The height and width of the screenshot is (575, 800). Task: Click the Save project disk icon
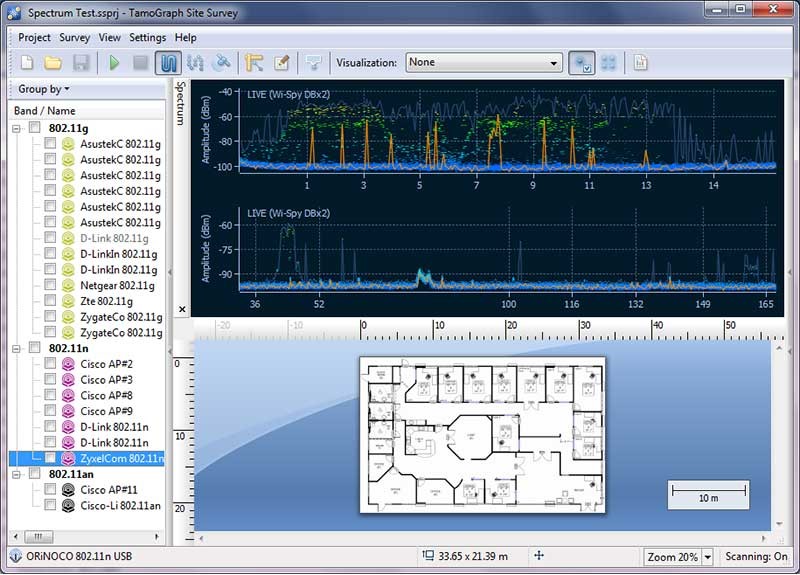point(80,63)
